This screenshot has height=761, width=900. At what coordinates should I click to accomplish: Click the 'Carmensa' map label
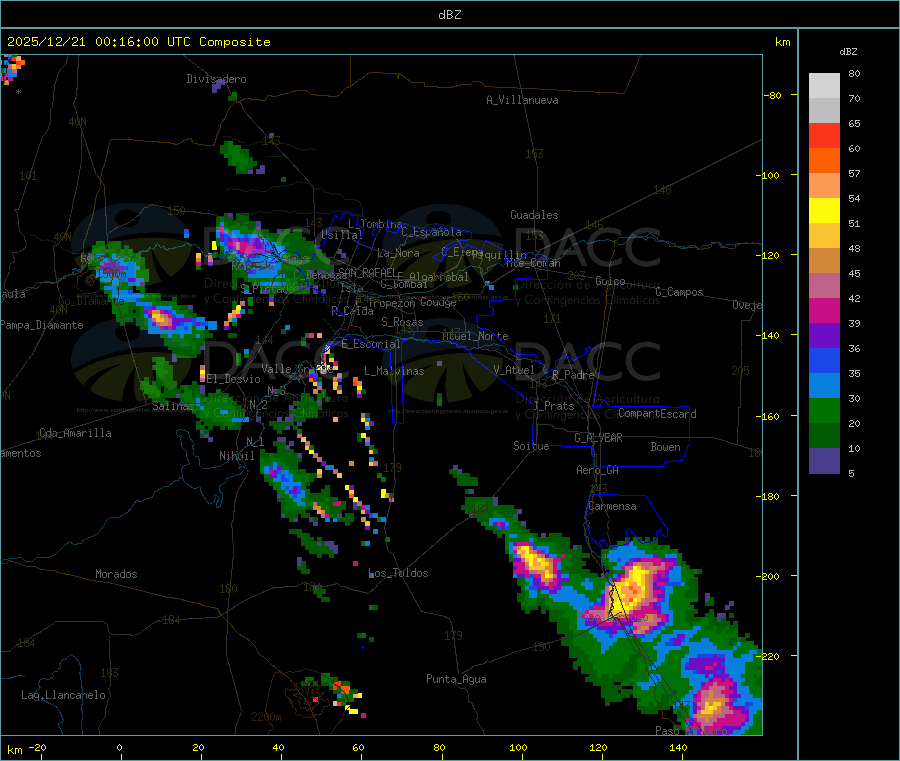[x=612, y=507]
